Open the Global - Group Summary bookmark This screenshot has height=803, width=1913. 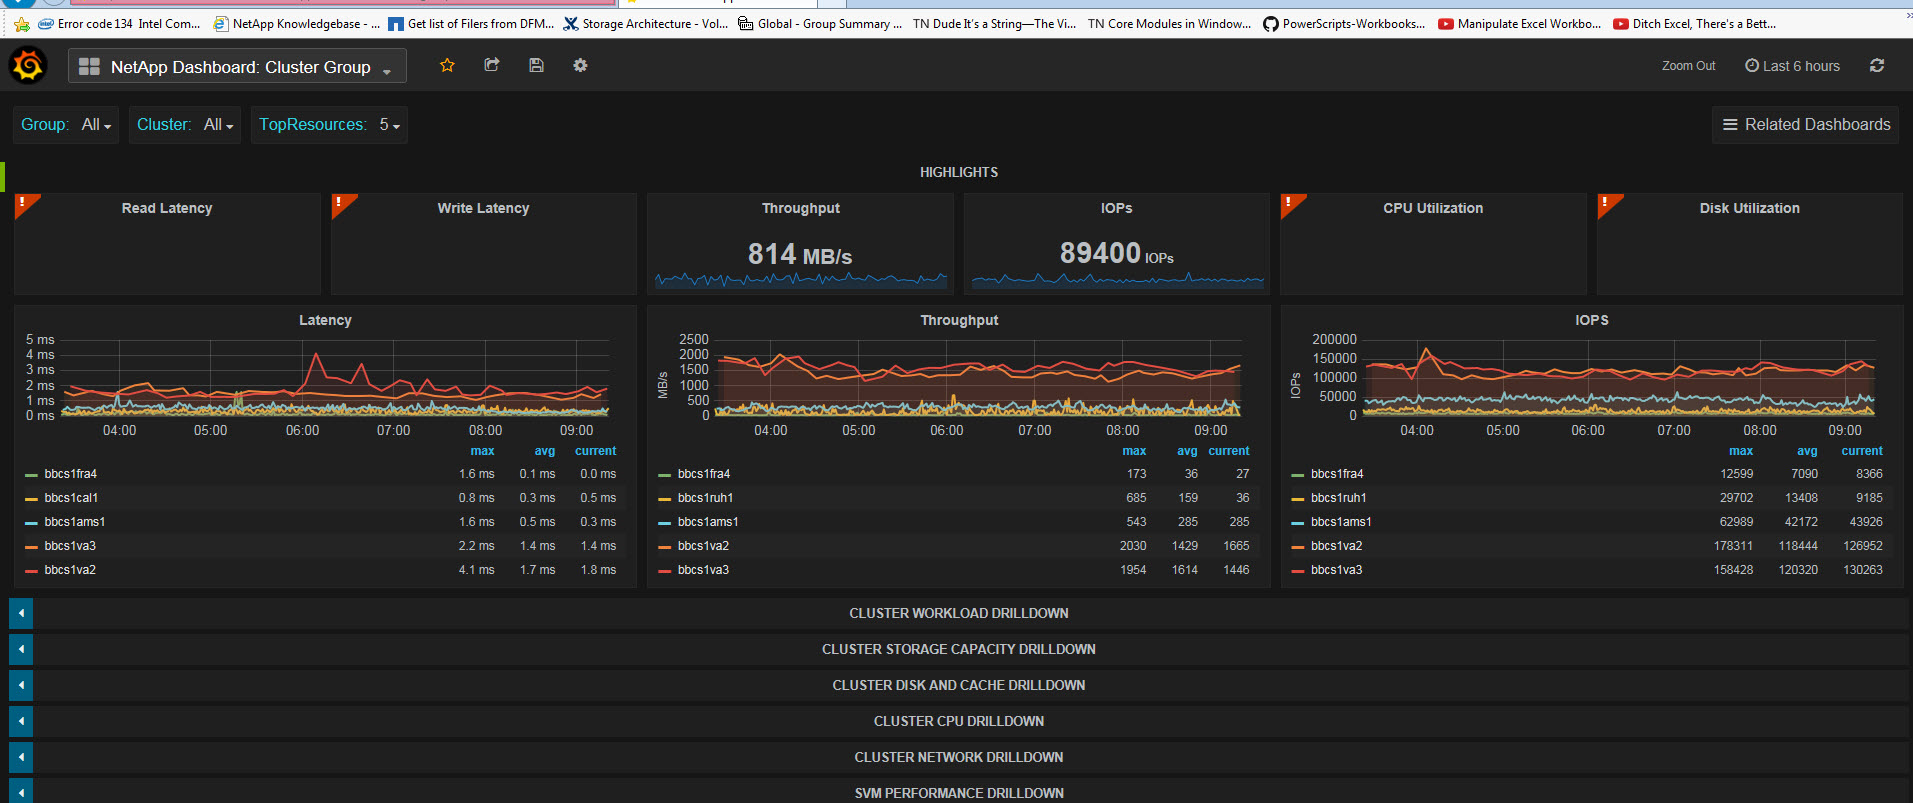[820, 24]
